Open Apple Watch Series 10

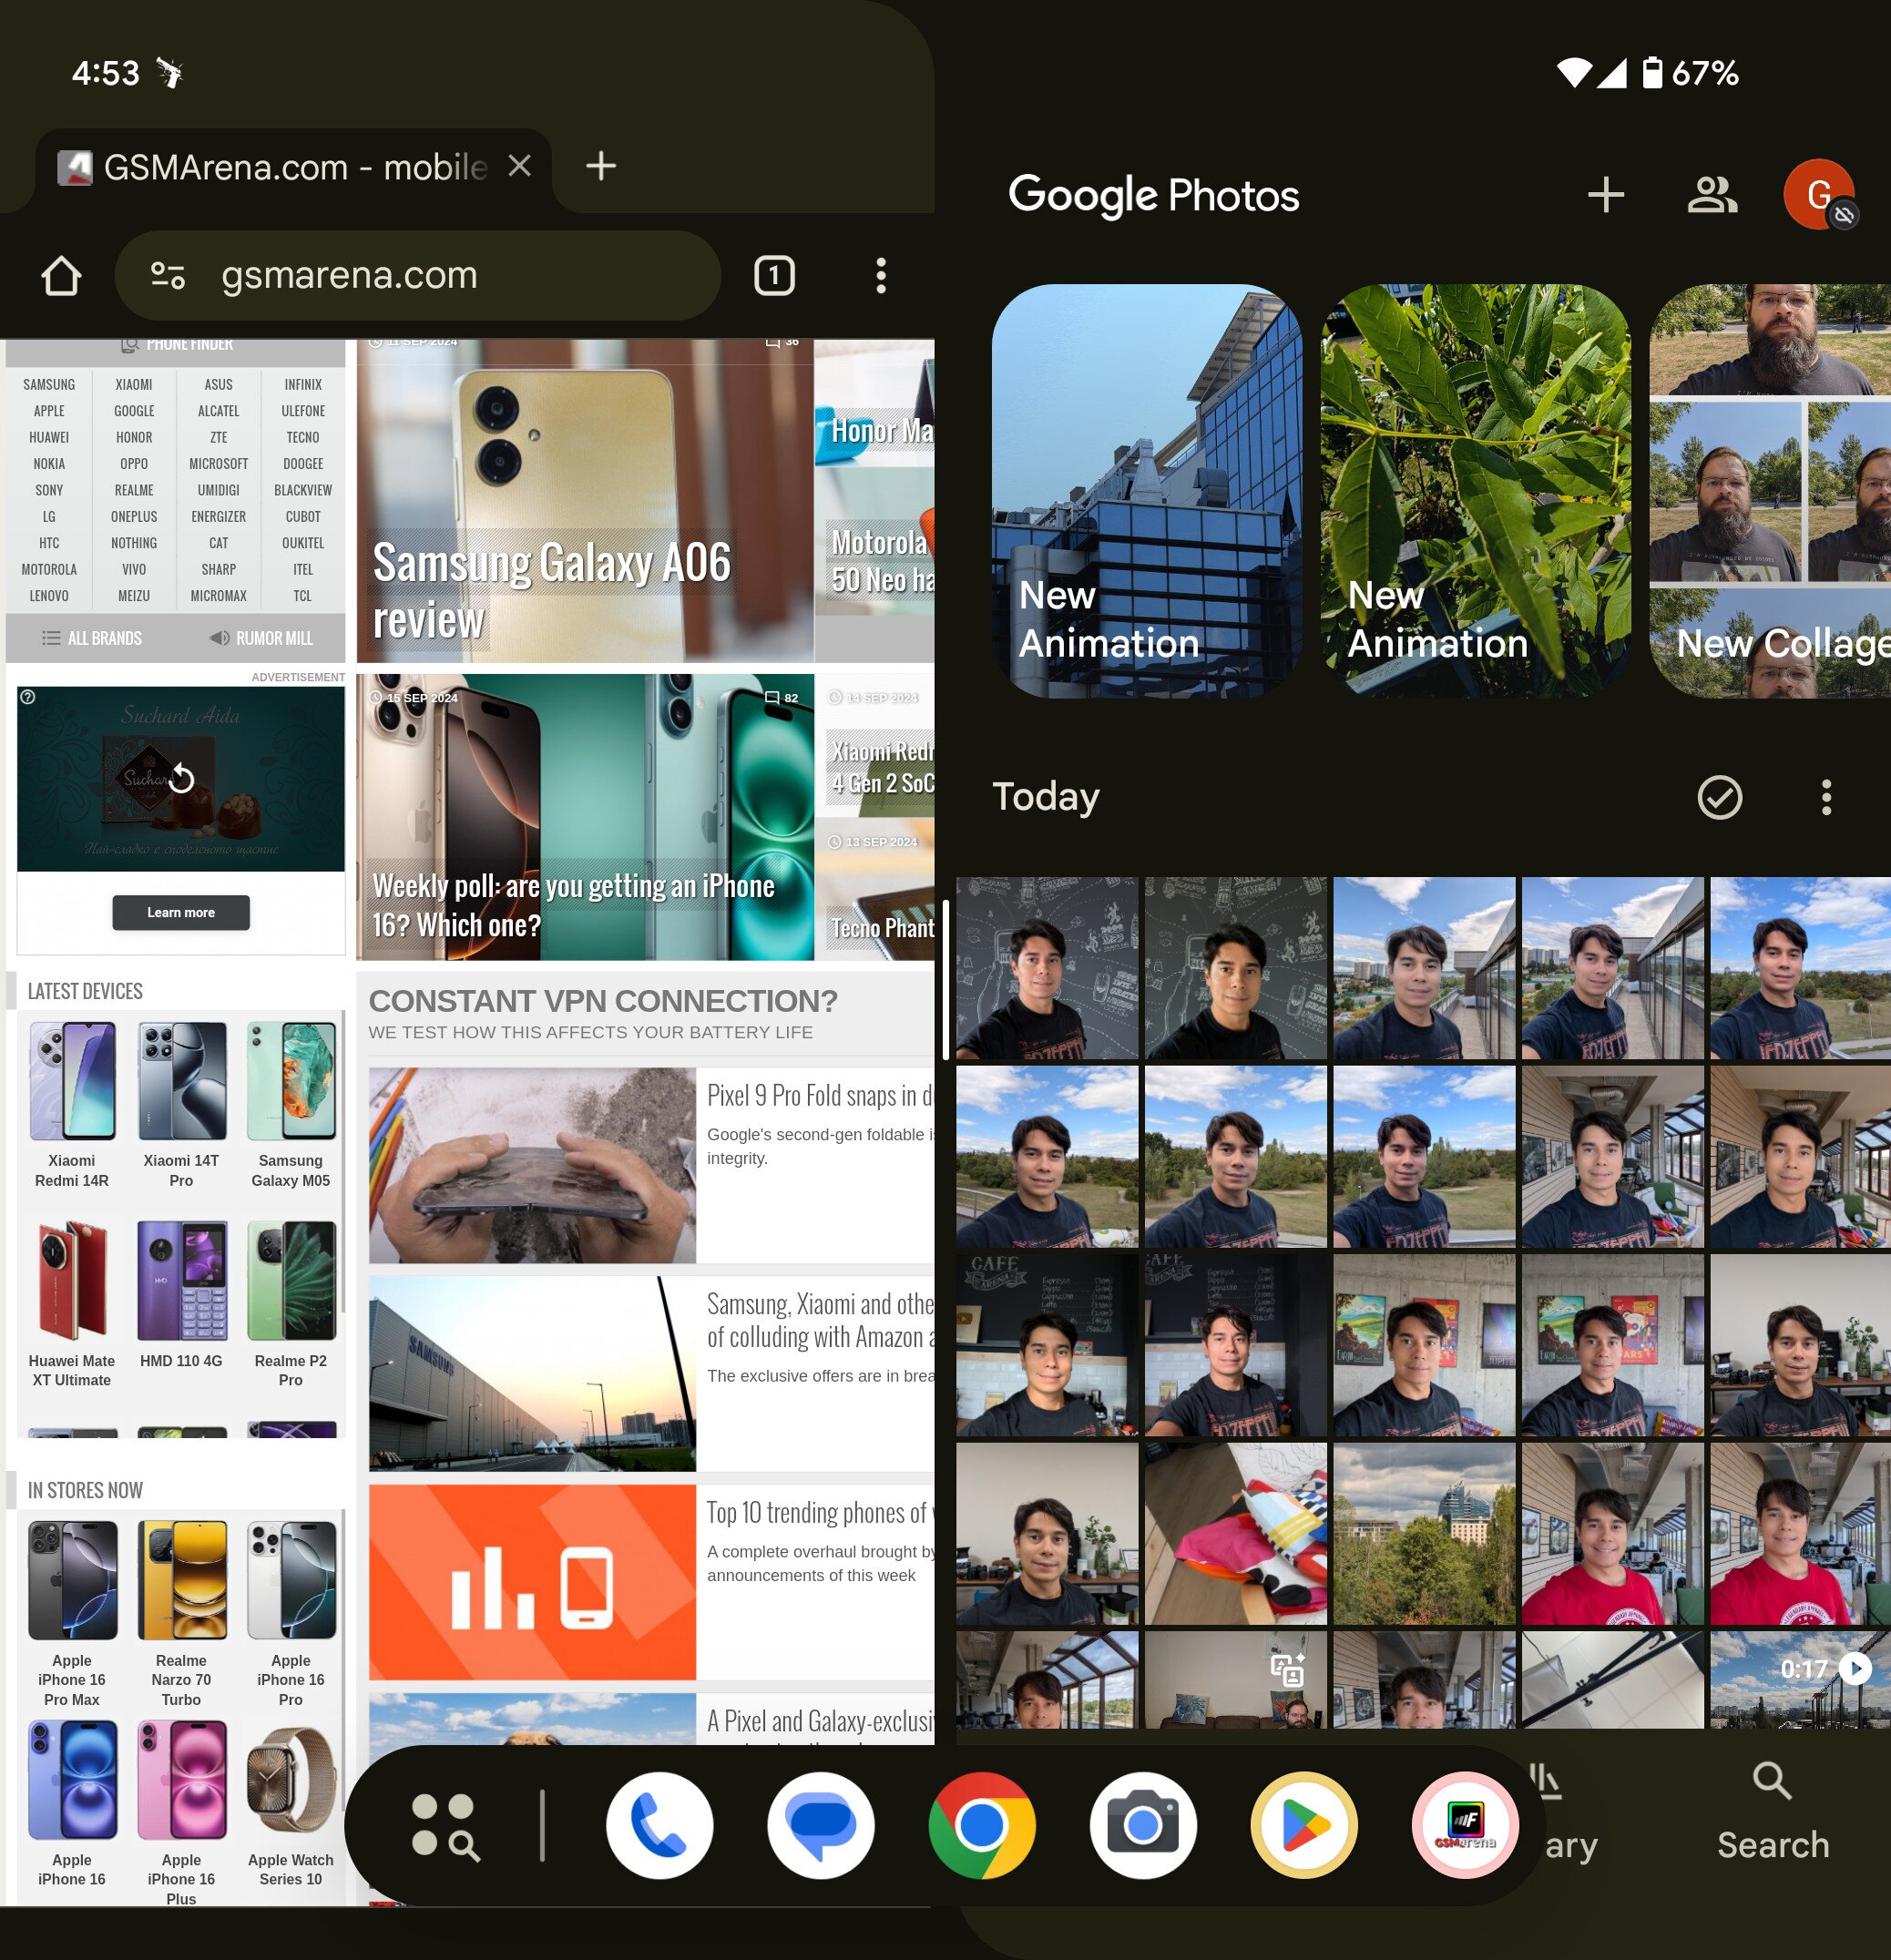click(291, 1803)
